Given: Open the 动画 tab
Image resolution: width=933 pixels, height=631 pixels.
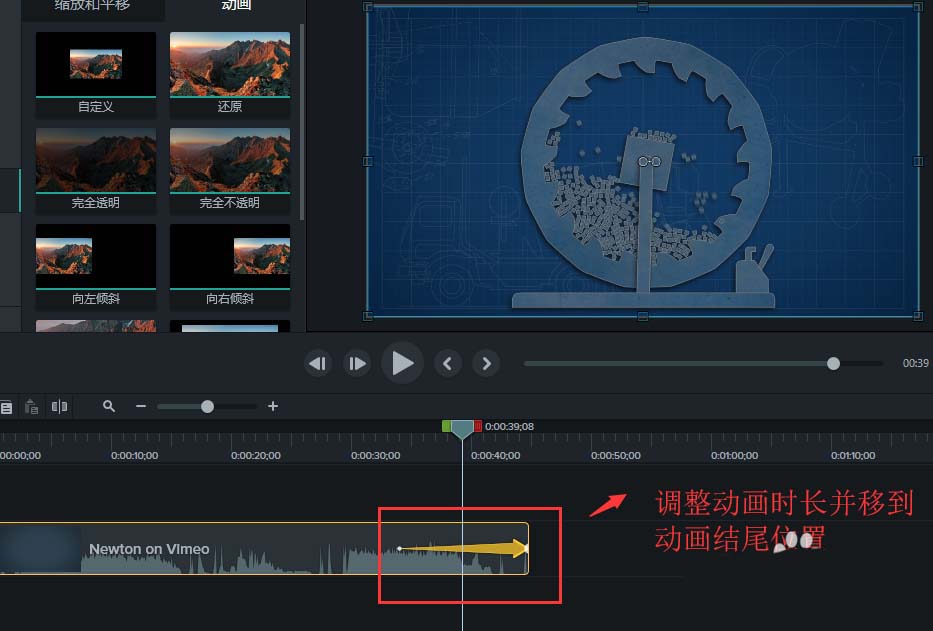Looking at the screenshot, I should coord(236,5).
